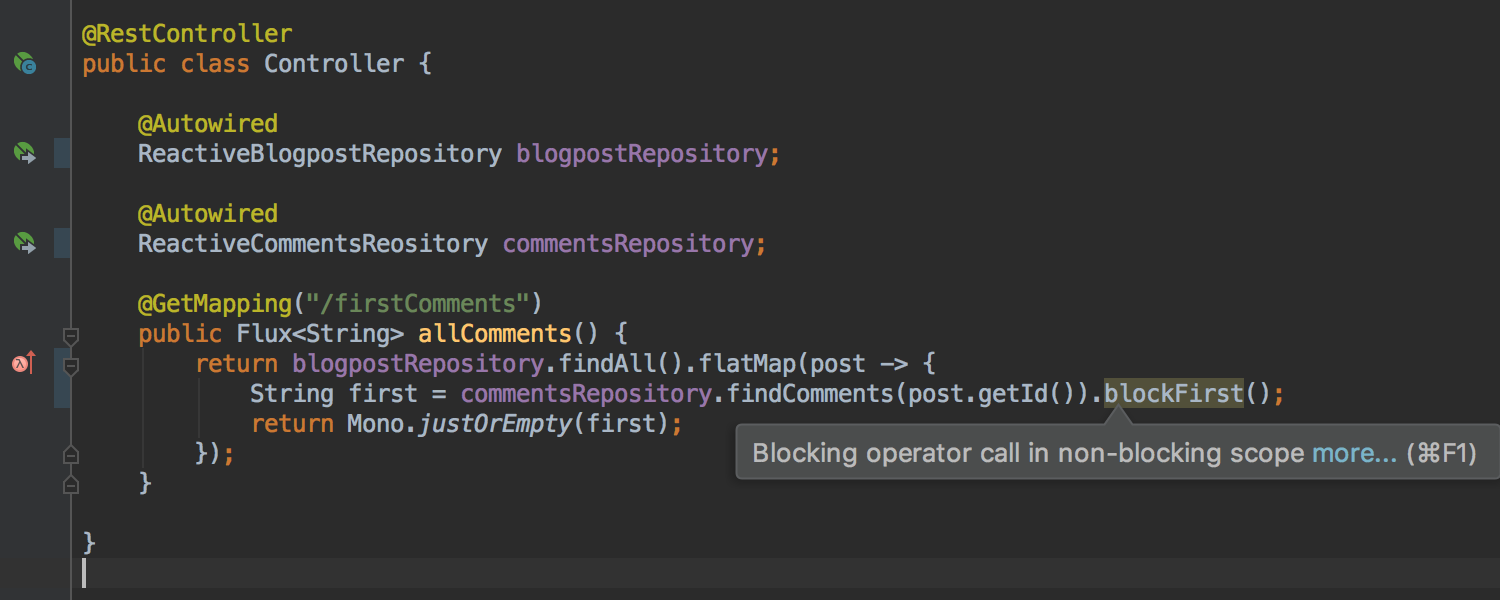The width and height of the screenshot is (1500, 600).
Task: Click the ReactiveCommentsReository type name
Action: pyautogui.click(x=313, y=244)
